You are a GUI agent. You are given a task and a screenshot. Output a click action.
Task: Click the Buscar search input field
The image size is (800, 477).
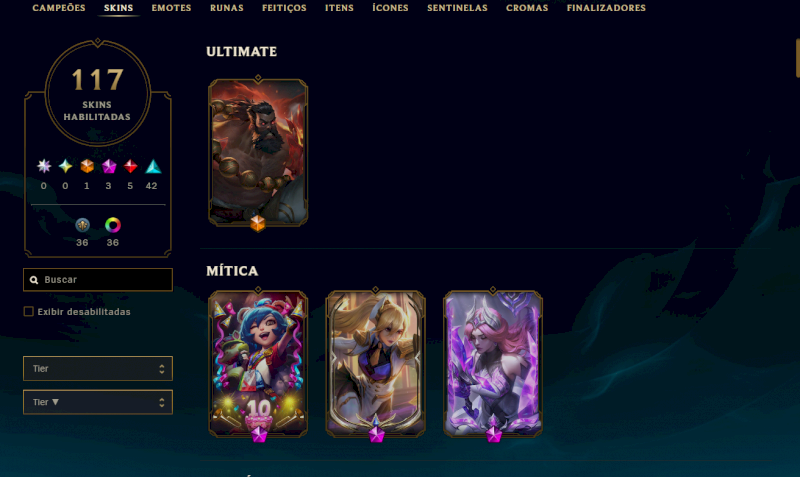click(98, 280)
